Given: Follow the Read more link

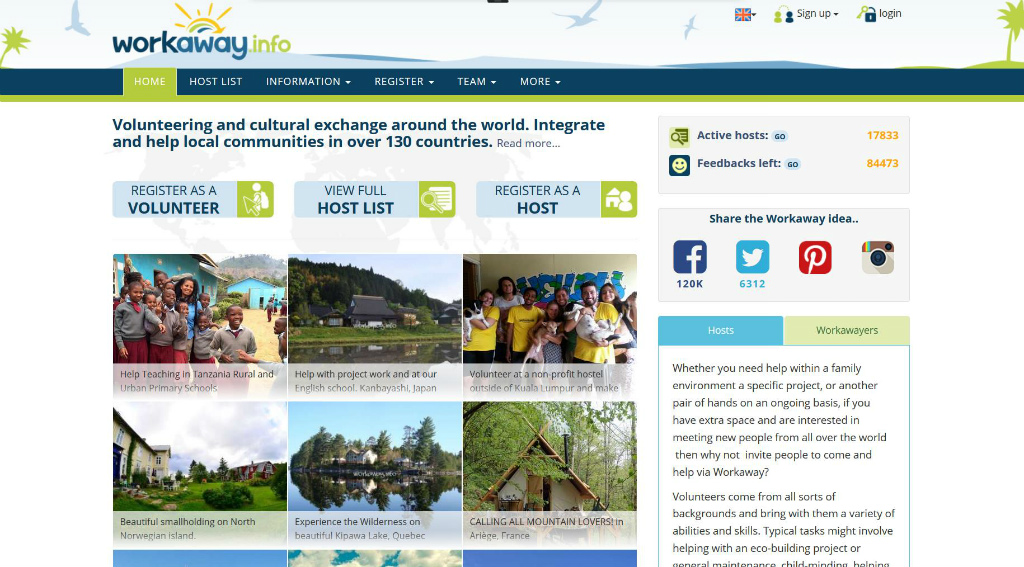Looking at the screenshot, I should click(x=528, y=144).
